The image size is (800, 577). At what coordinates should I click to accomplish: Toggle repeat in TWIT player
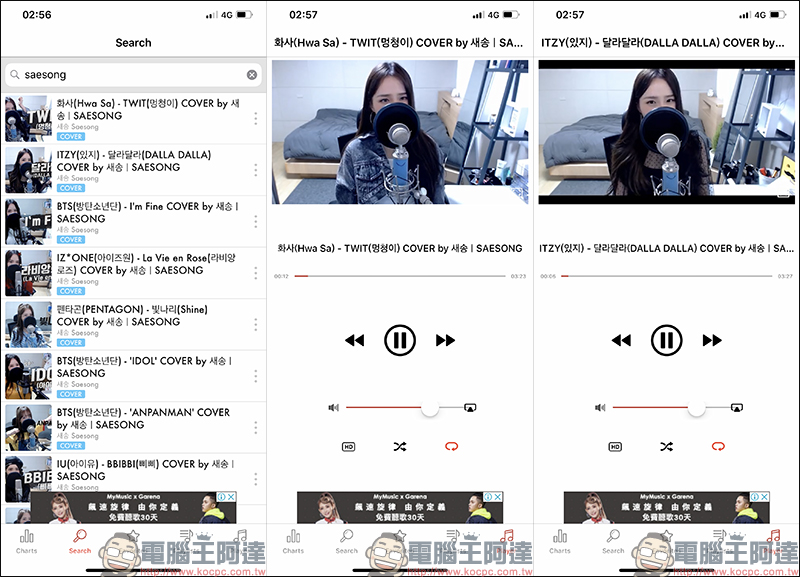pyautogui.click(x=452, y=447)
